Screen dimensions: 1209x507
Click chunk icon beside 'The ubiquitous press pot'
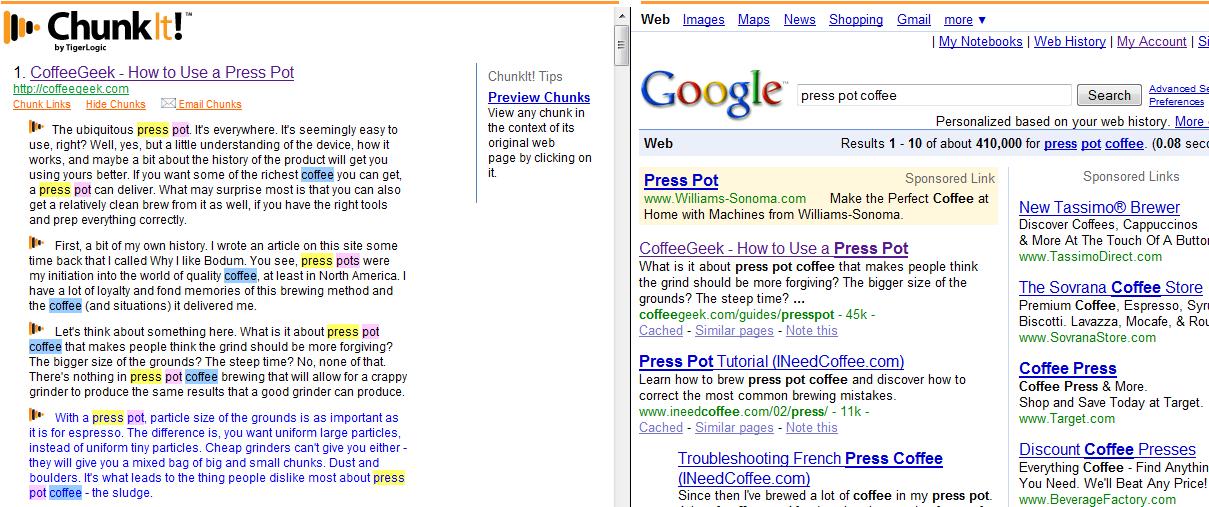click(x=36, y=127)
